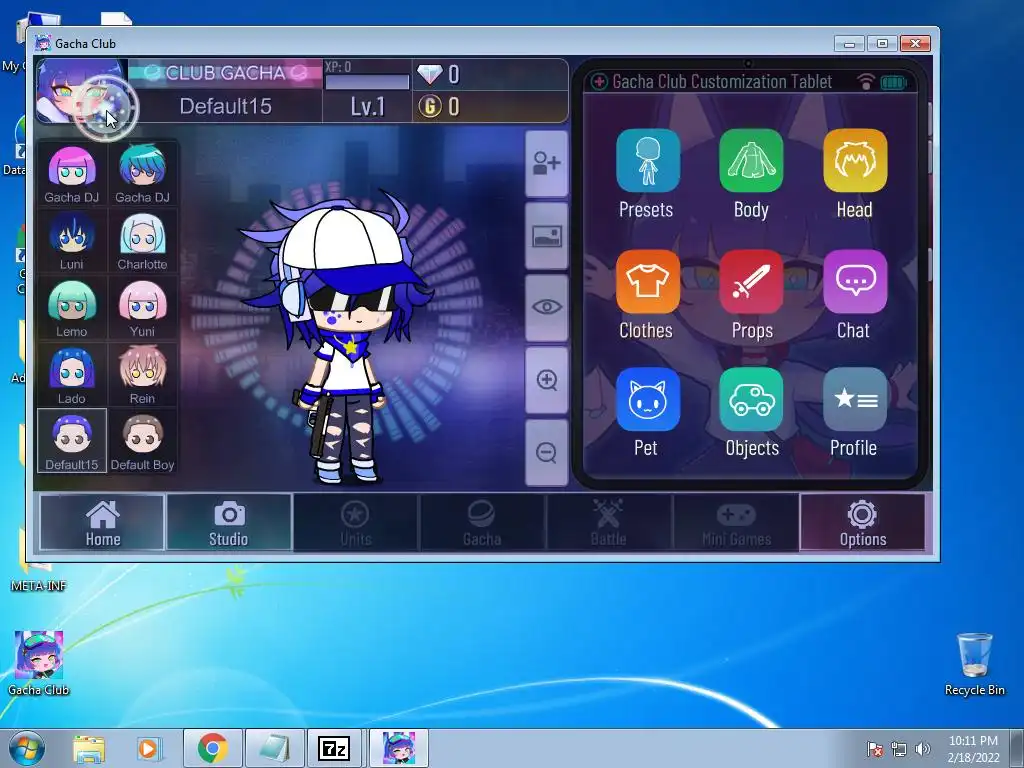Open the Recycle Bin on desktop
The image size is (1024, 768).
pos(974,664)
